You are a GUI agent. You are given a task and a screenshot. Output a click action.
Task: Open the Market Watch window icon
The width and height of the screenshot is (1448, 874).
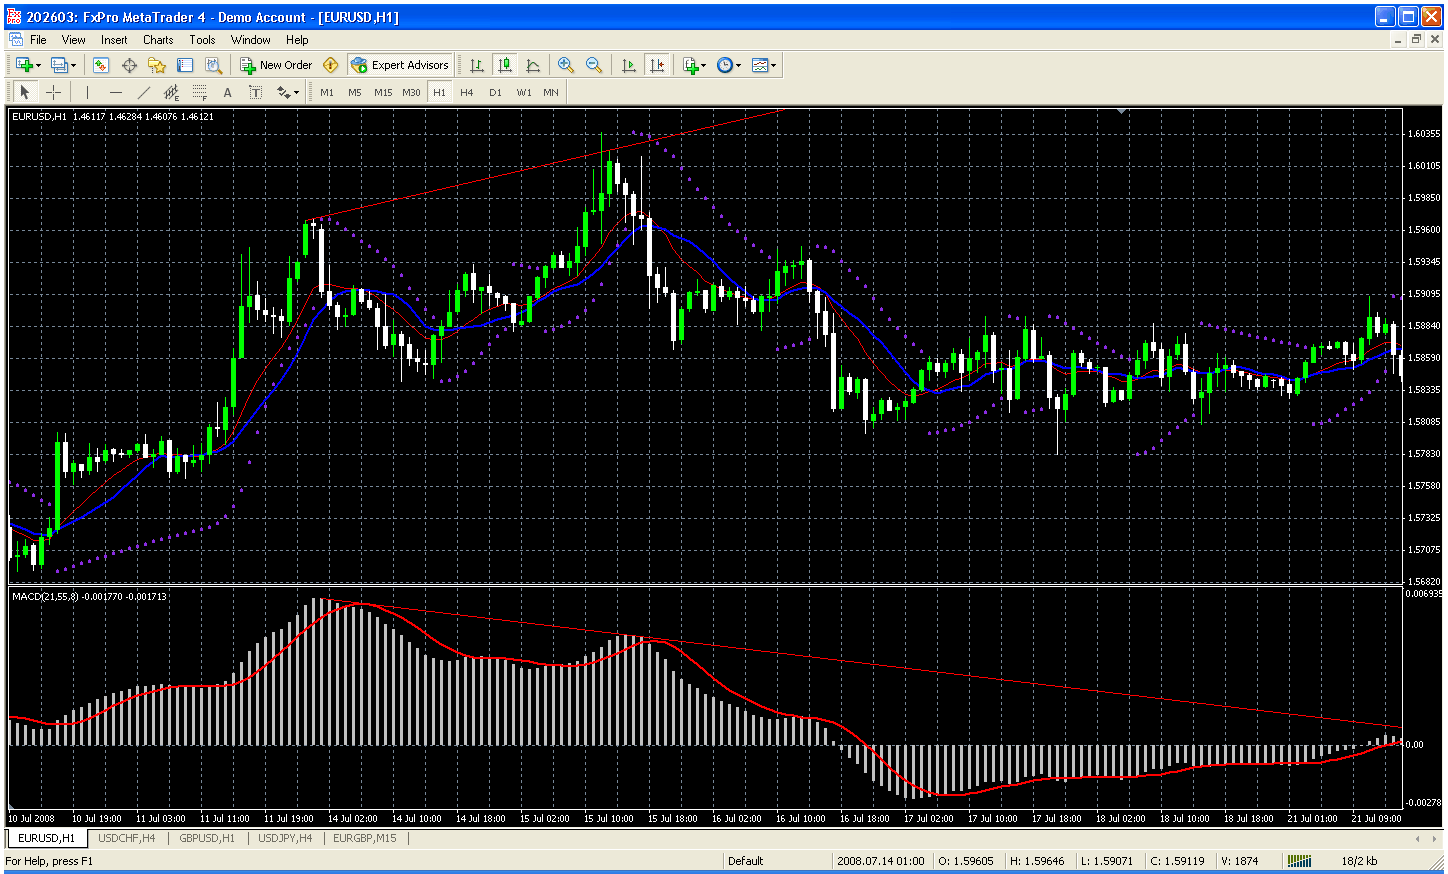click(x=101, y=65)
